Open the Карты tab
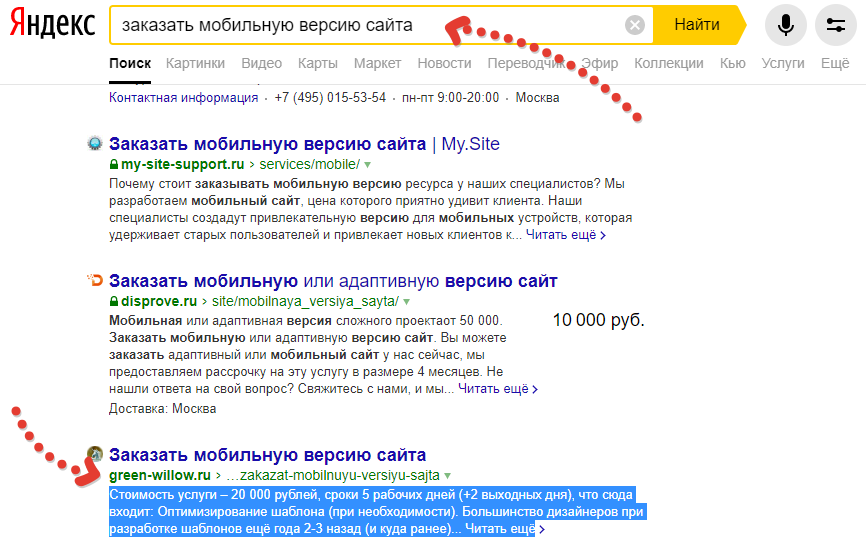Image resolution: width=866 pixels, height=552 pixels. click(x=318, y=64)
